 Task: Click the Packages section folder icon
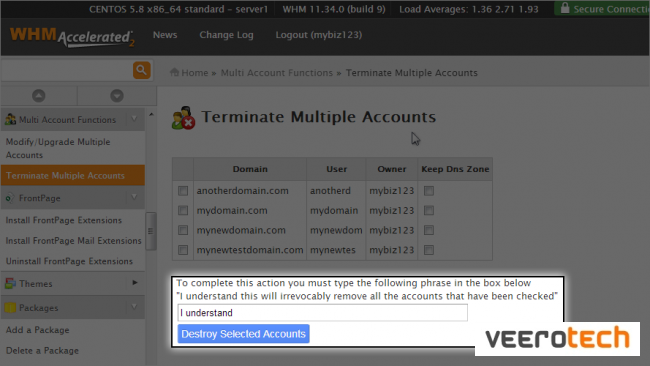click(10, 308)
